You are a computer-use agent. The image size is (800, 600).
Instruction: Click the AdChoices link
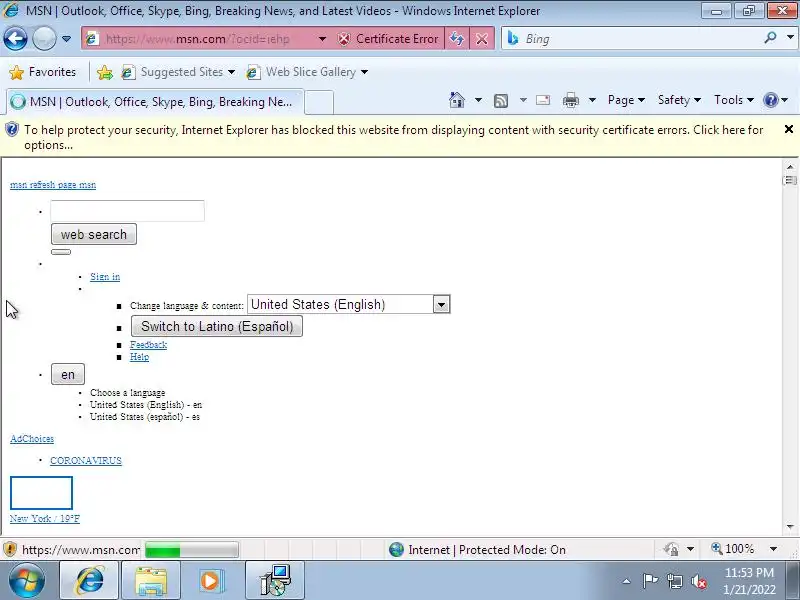[32, 439]
